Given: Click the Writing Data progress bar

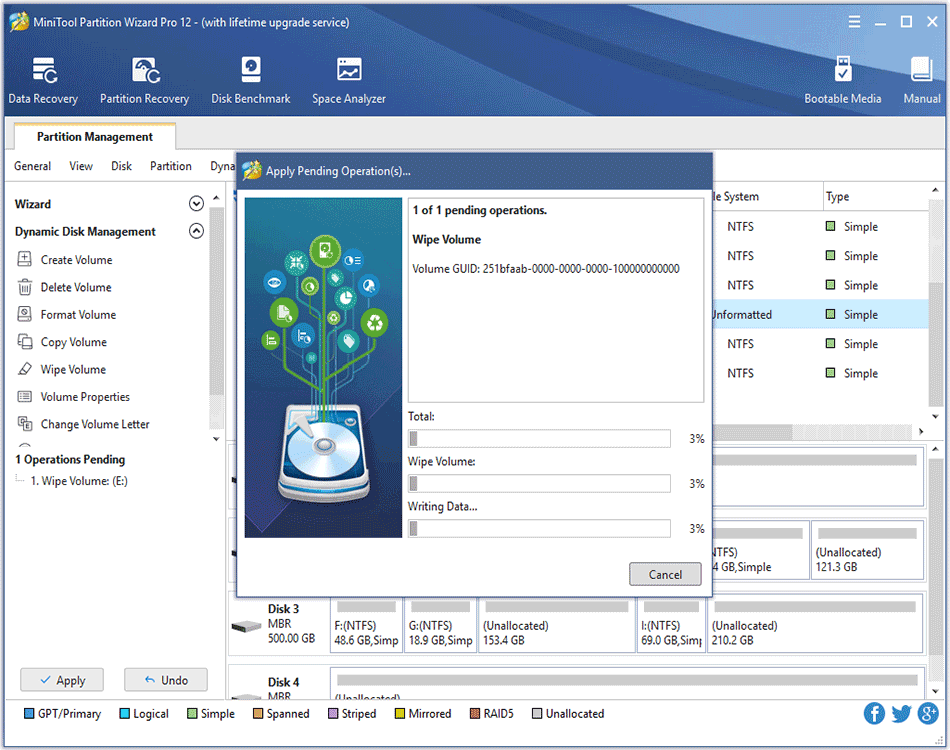Looking at the screenshot, I should click(x=539, y=528).
